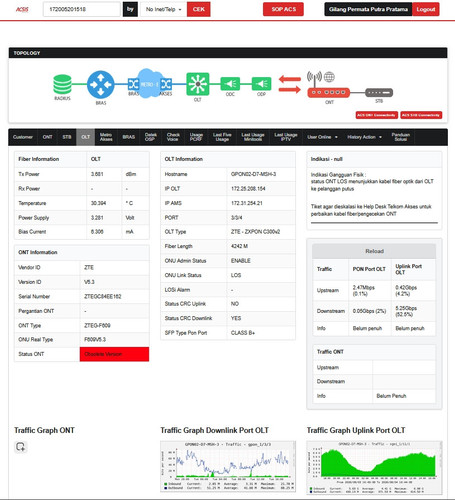Click the ONU Admin Status ENABLE value
The width and height of the screenshot is (455, 500).
click(240, 261)
